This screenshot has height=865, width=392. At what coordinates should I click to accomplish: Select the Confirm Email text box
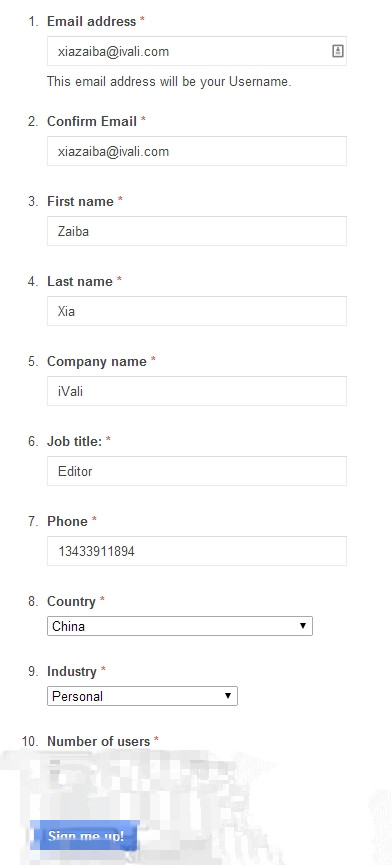[x=197, y=151]
